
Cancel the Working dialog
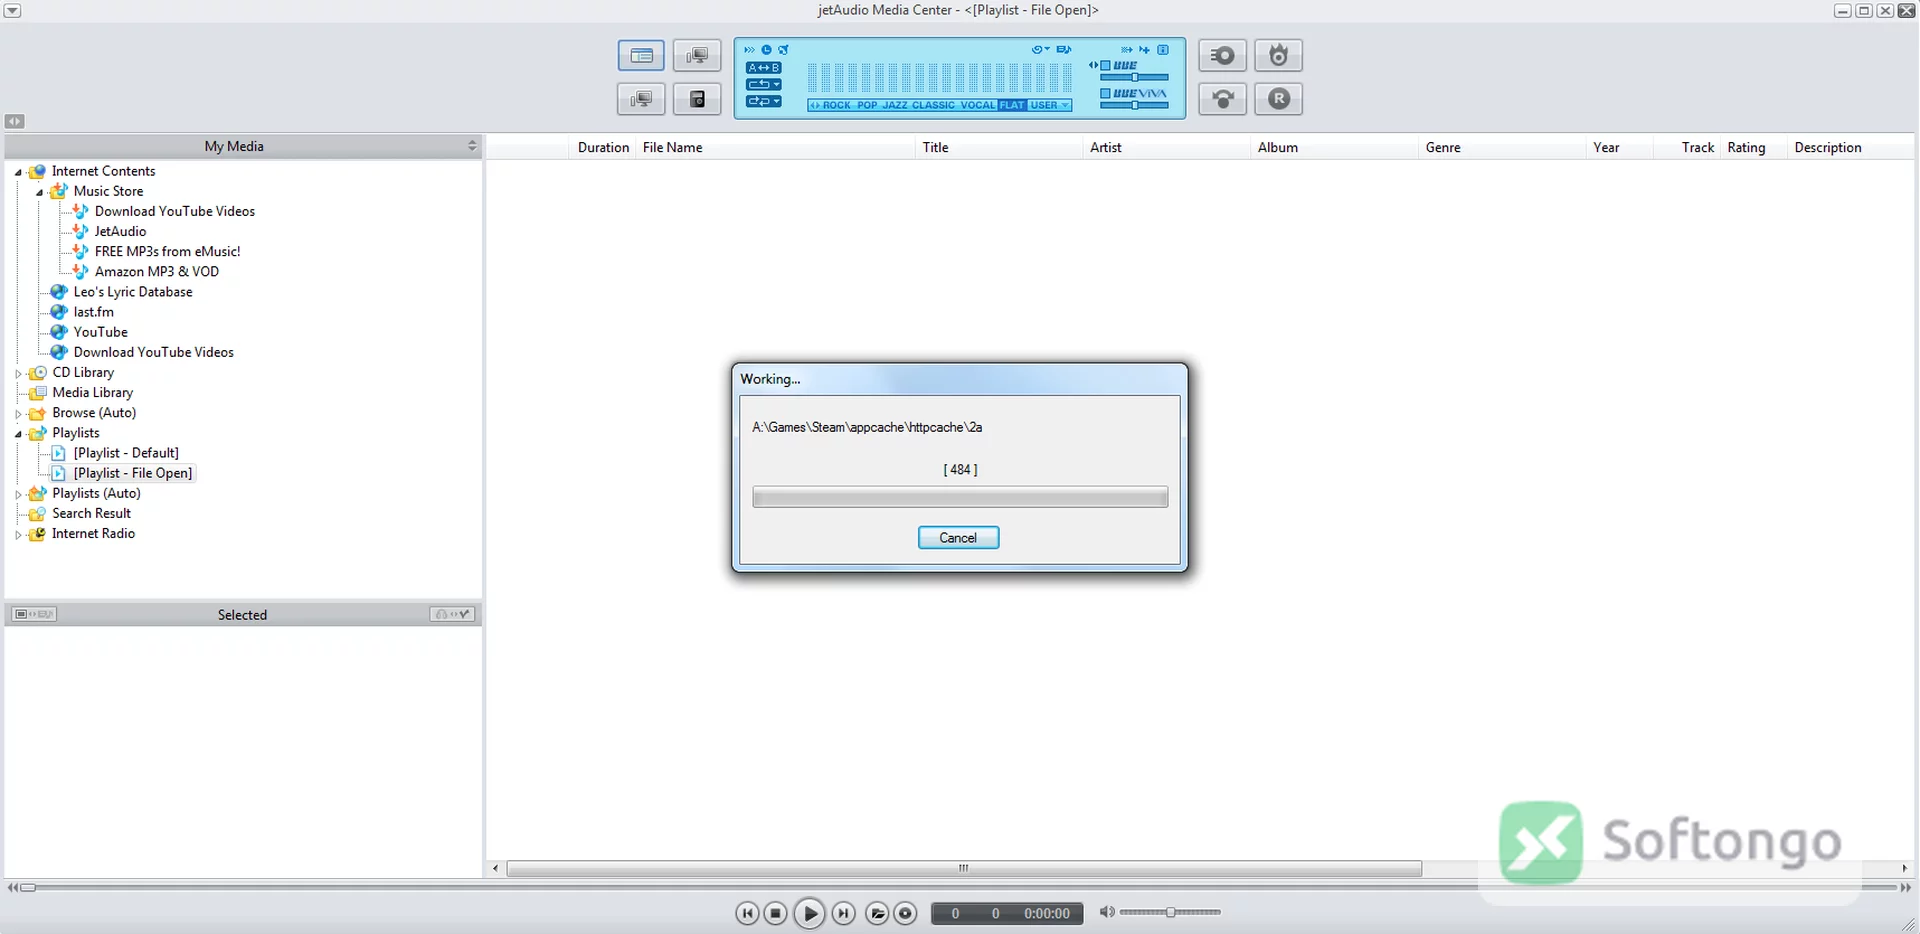(x=958, y=538)
